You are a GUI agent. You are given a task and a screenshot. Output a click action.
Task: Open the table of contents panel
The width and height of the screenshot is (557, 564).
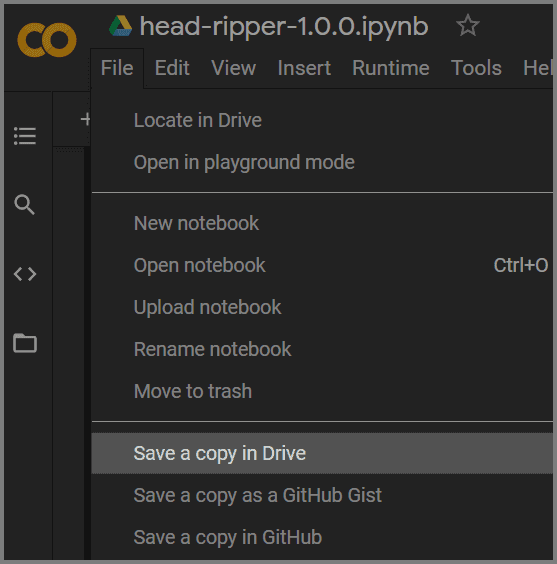(x=25, y=136)
